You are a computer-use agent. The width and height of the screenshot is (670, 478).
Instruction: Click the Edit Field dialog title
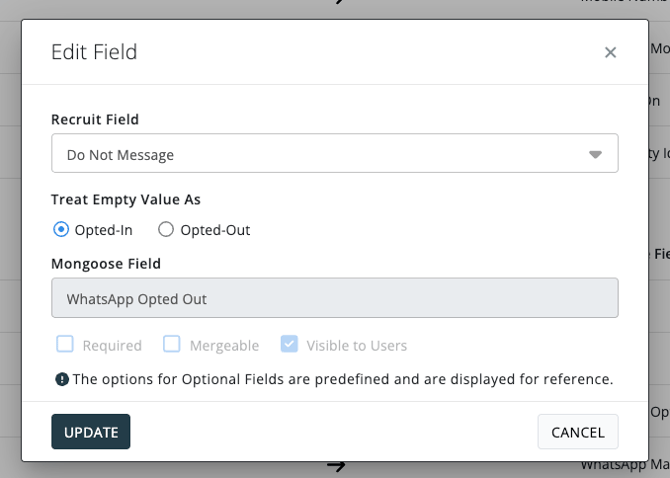tap(94, 52)
